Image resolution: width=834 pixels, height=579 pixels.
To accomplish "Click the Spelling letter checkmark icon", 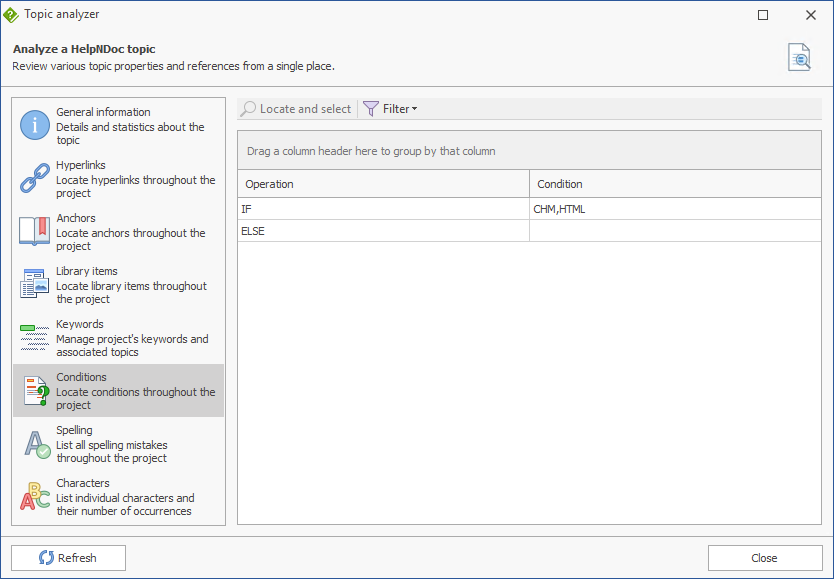I will pos(37,444).
